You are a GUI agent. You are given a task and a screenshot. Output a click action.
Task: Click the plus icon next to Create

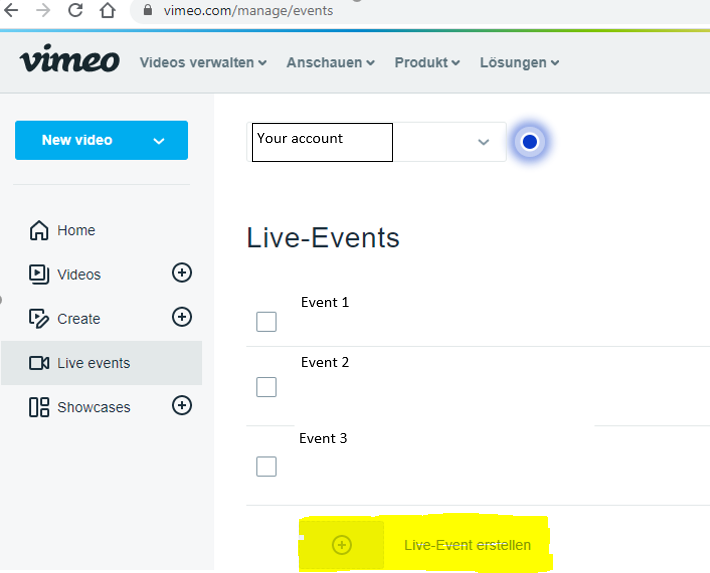(182, 317)
